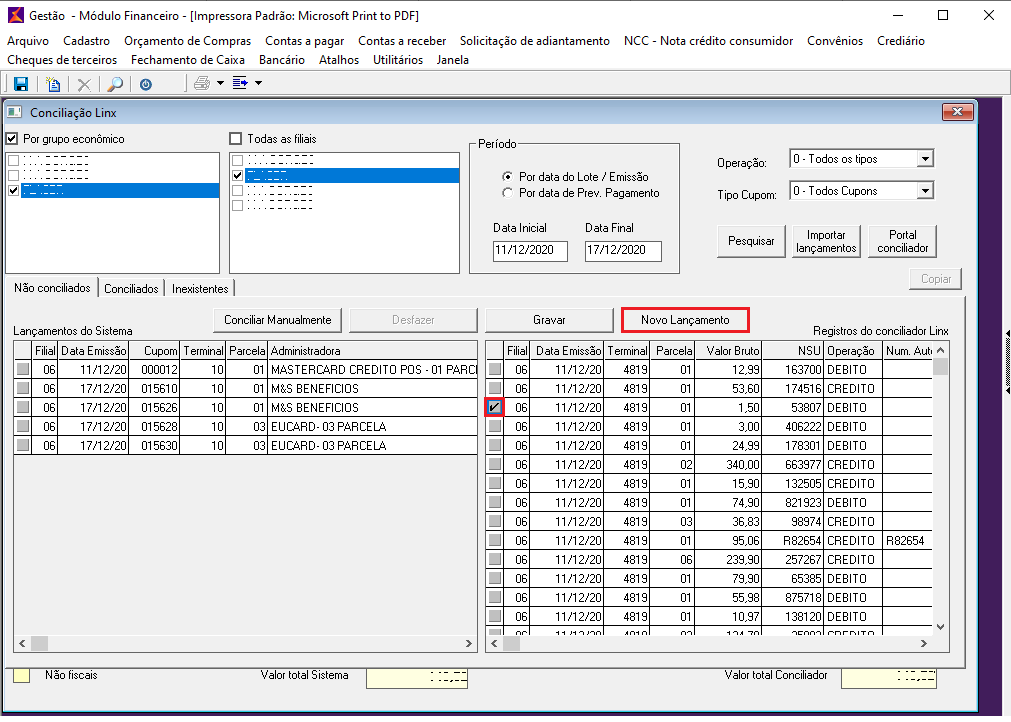The height and width of the screenshot is (722, 1011).
Task: Open the printer icon dropdown arrow
Action: pyautogui.click(x=220, y=84)
